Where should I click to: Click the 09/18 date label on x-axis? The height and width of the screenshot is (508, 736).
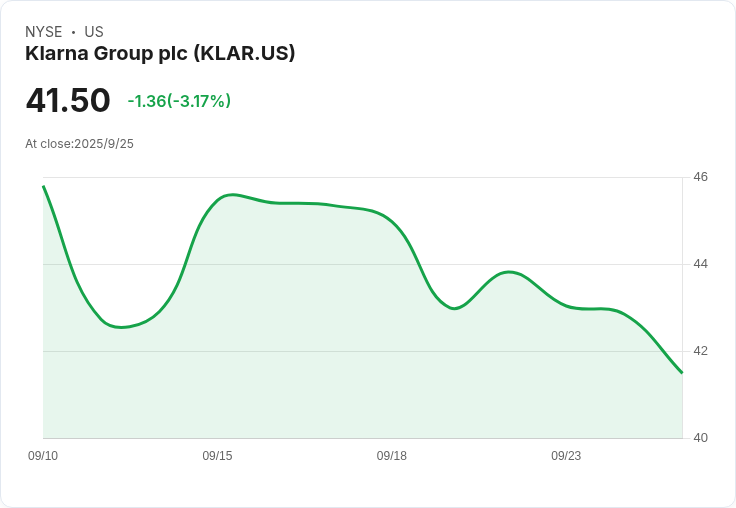[391, 456]
